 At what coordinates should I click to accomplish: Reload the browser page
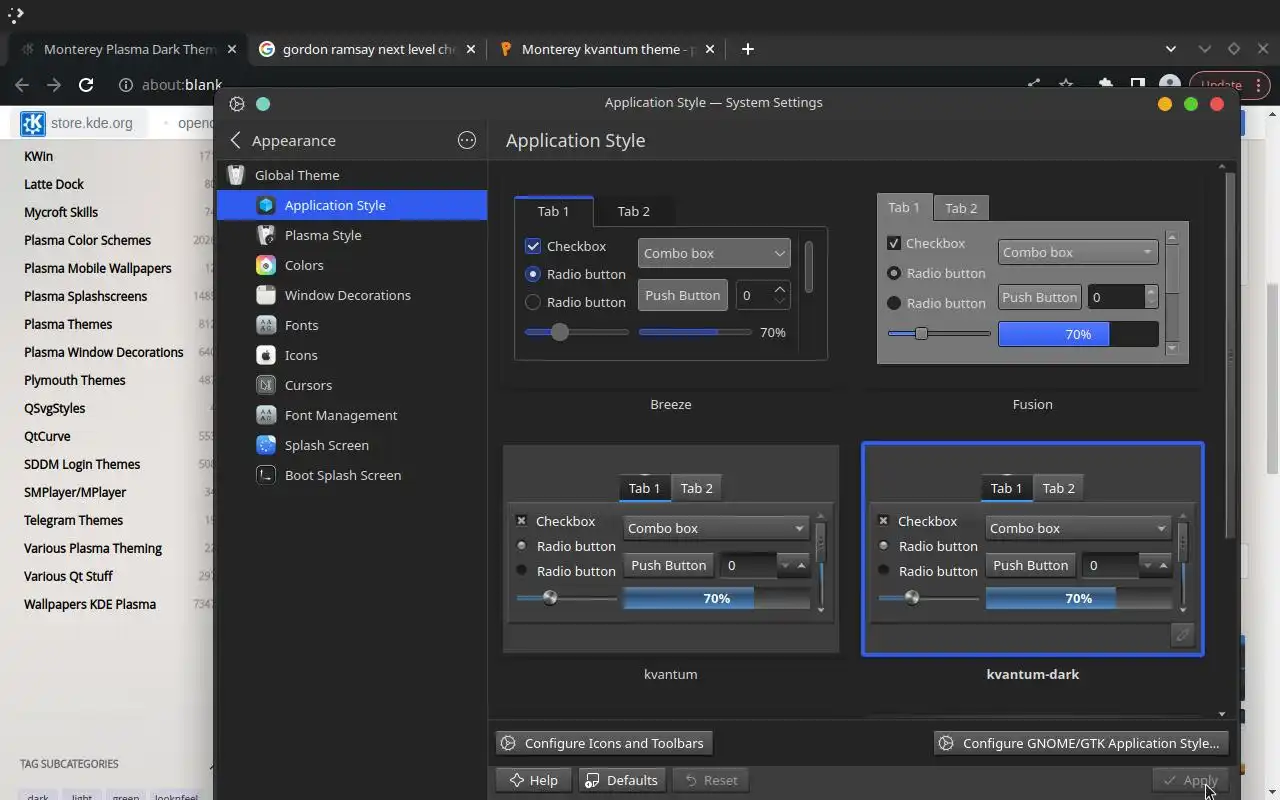[86, 85]
